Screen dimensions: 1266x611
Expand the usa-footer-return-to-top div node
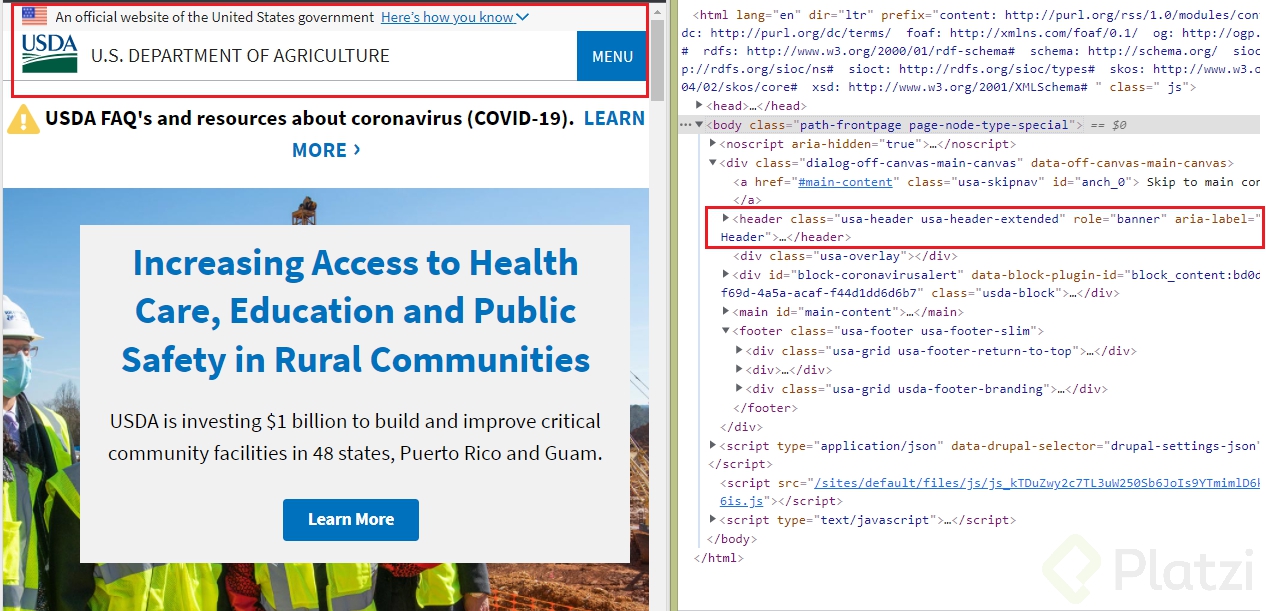(x=739, y=351)
